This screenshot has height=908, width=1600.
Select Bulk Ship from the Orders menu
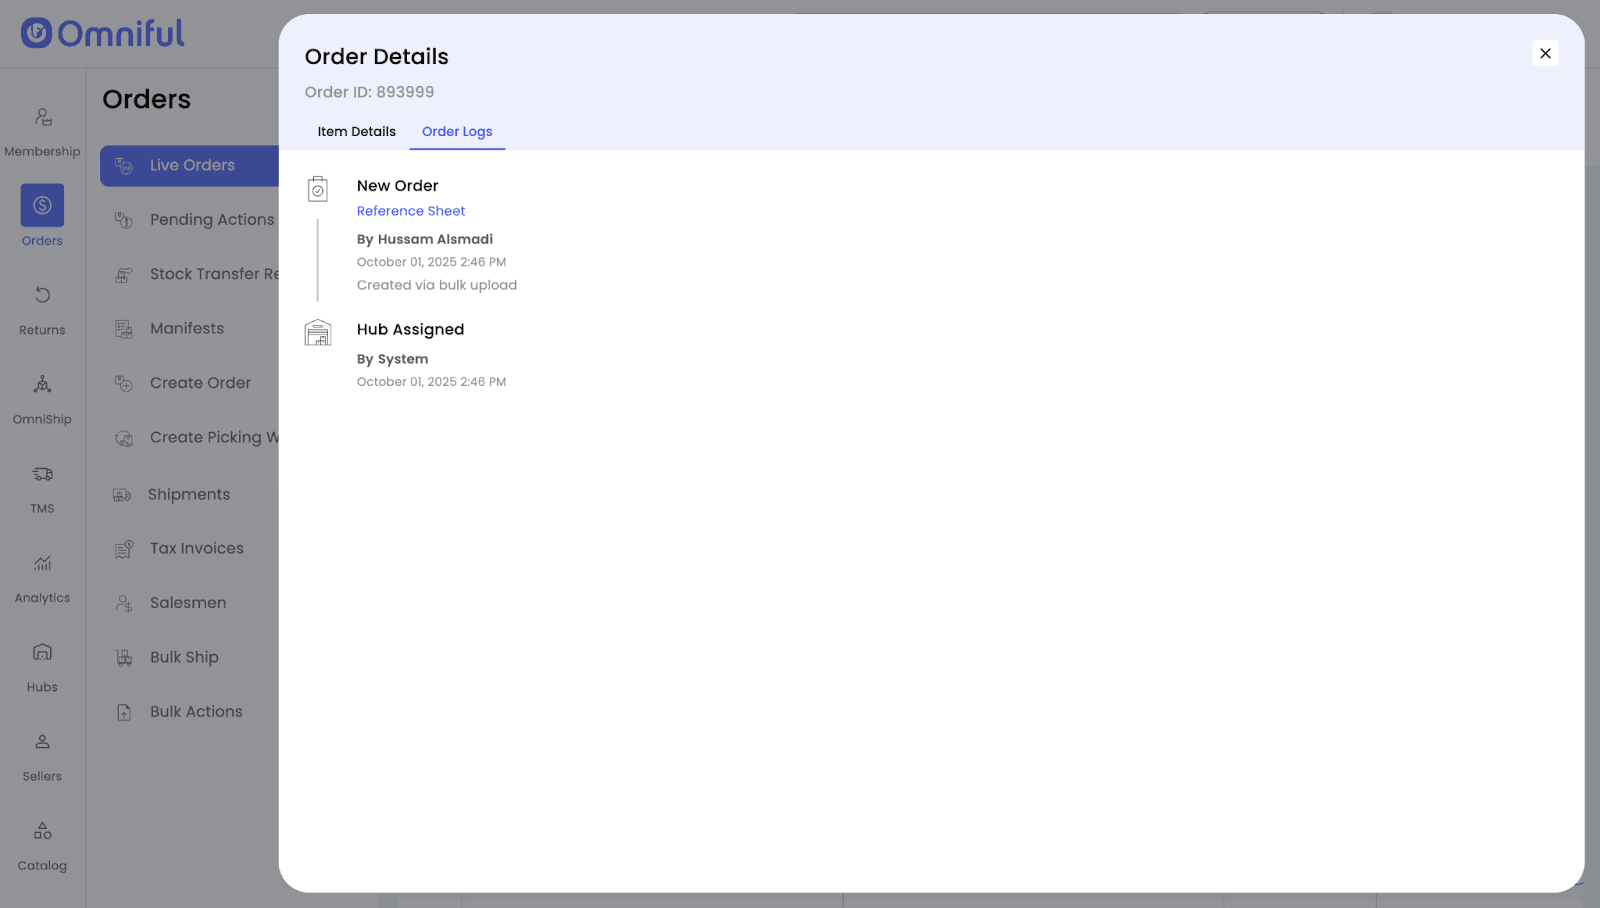coord(184,658)
